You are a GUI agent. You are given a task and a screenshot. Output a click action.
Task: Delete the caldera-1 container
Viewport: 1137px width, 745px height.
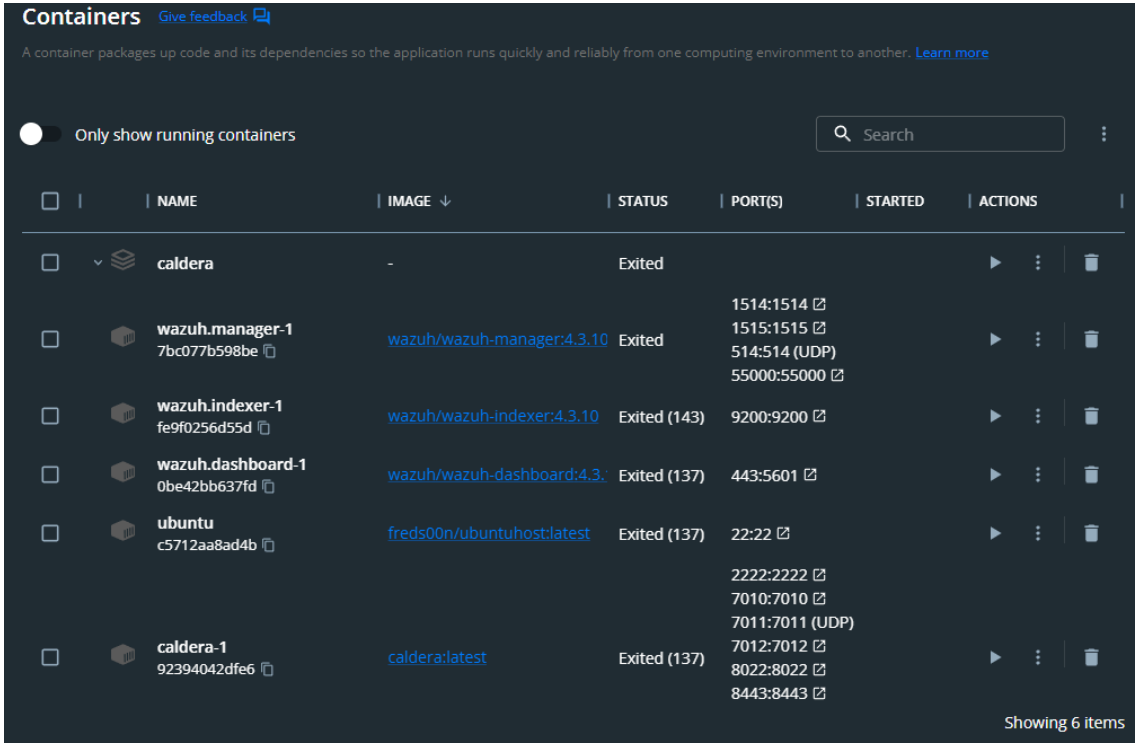1091,658
